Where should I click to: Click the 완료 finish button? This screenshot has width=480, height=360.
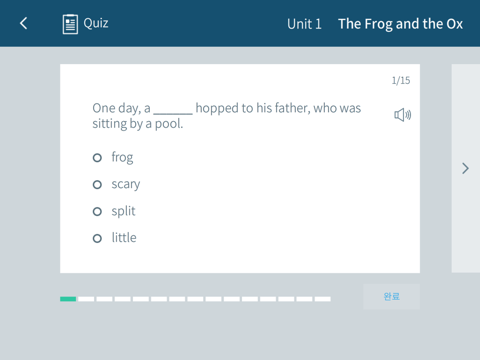391,296
